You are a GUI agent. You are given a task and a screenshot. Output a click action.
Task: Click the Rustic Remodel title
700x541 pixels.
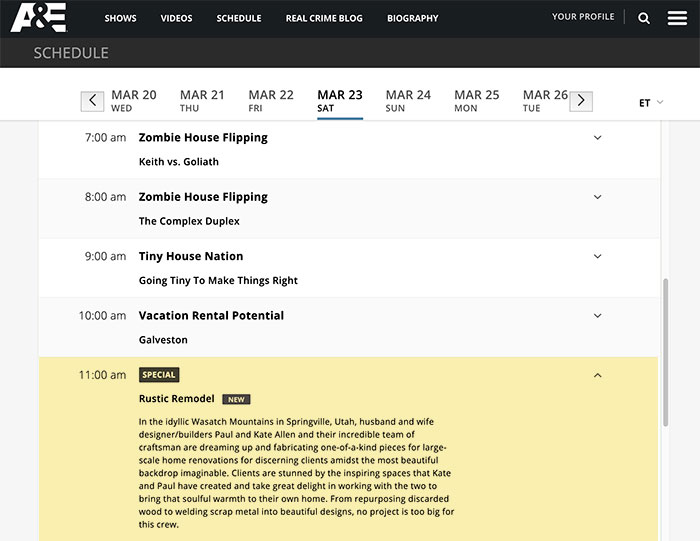[x=176, y=399]
